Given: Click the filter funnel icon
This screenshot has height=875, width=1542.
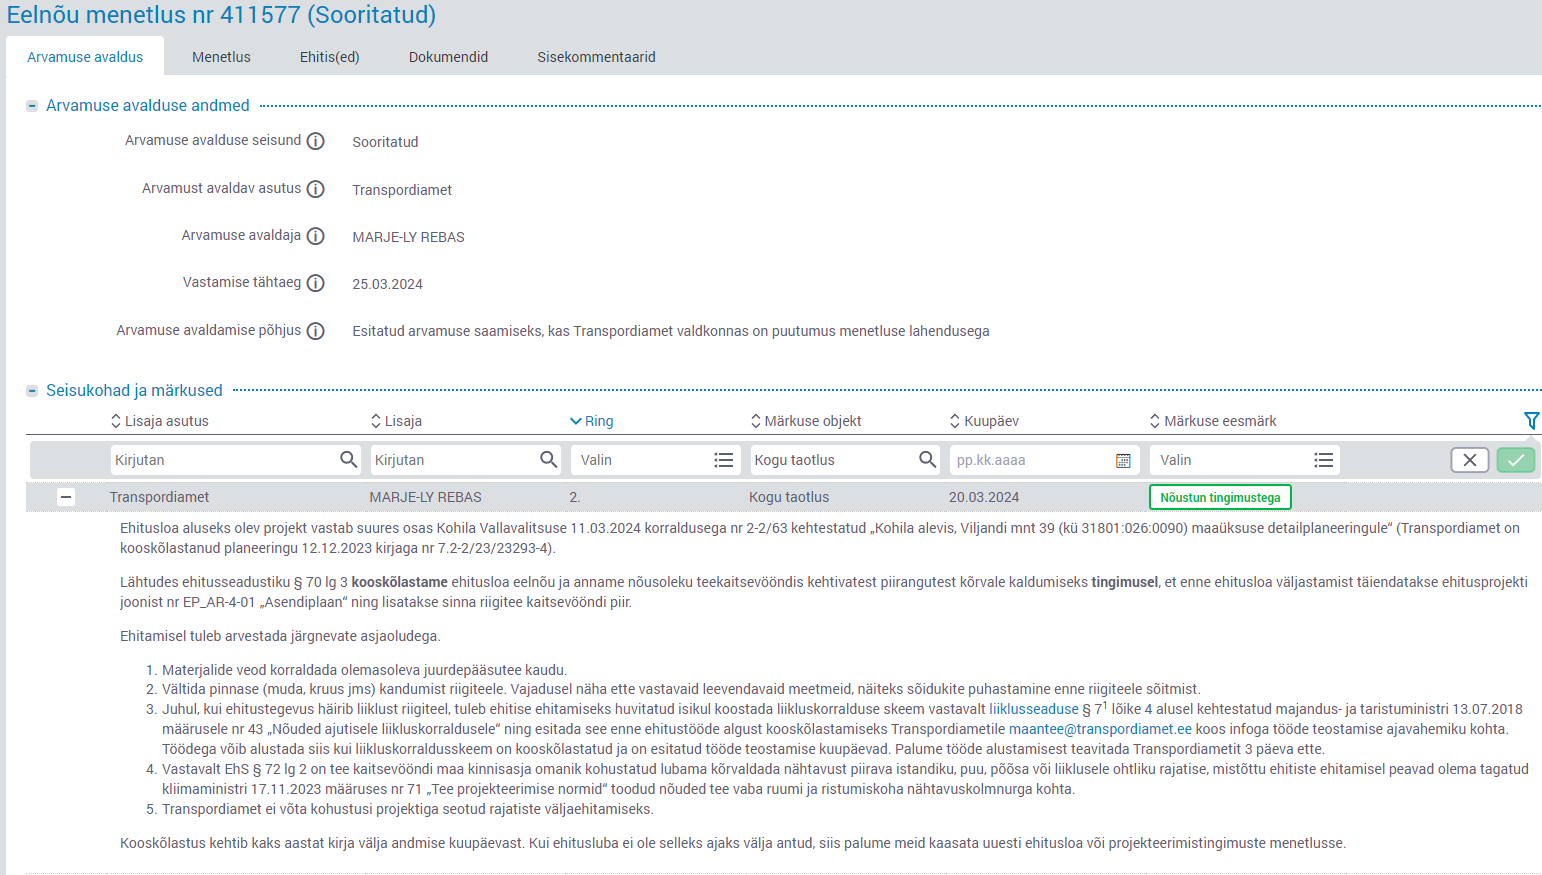Looking at the screenshot, I should point(1530,421).
